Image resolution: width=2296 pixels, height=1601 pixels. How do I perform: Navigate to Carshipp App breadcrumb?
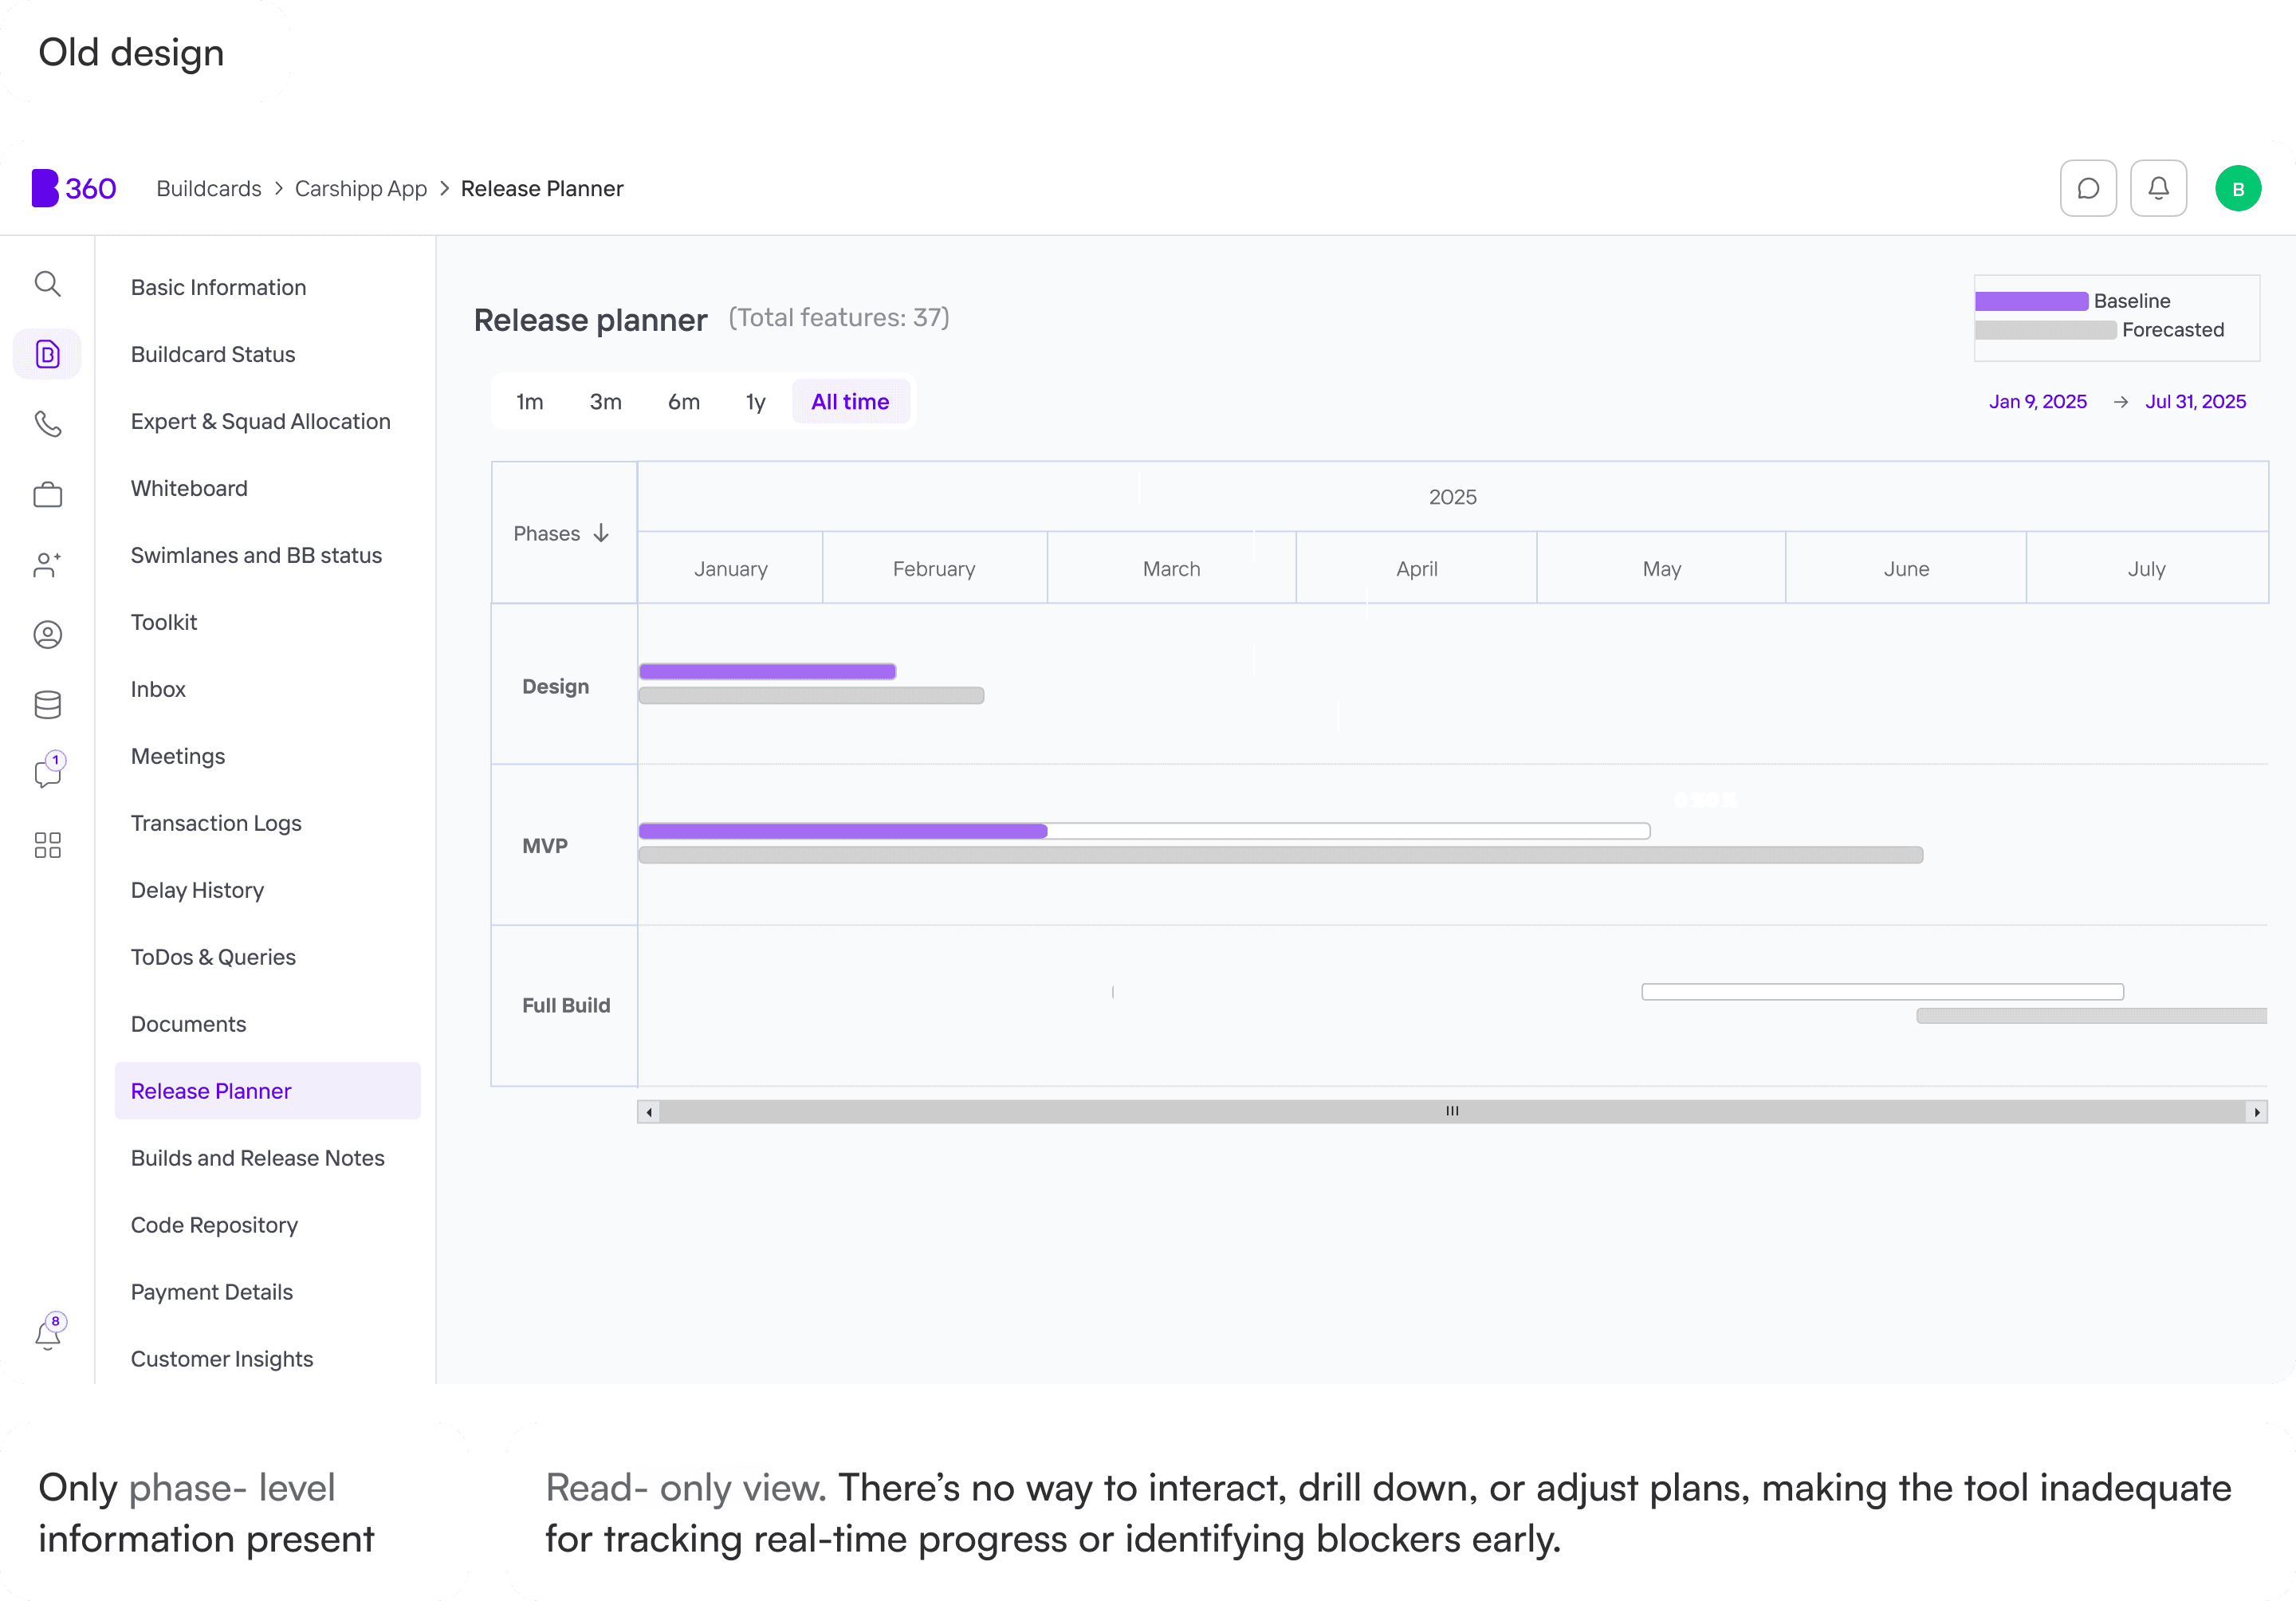(x=360, y=189)
